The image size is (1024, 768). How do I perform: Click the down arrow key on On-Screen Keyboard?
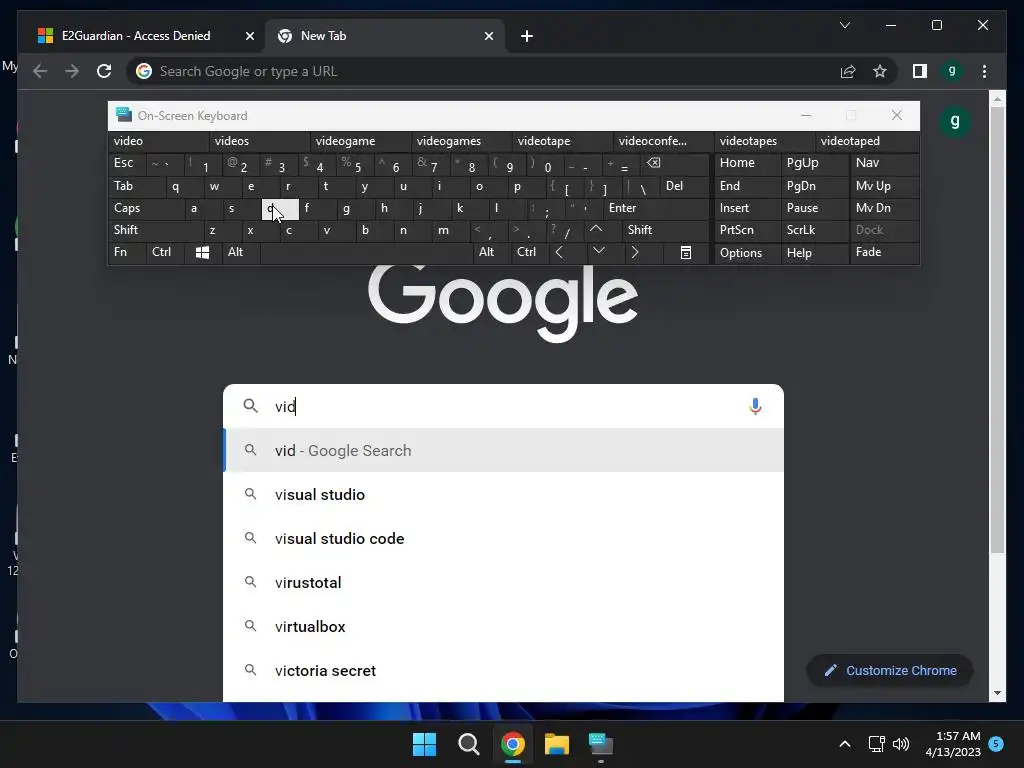tap(598, 252)
